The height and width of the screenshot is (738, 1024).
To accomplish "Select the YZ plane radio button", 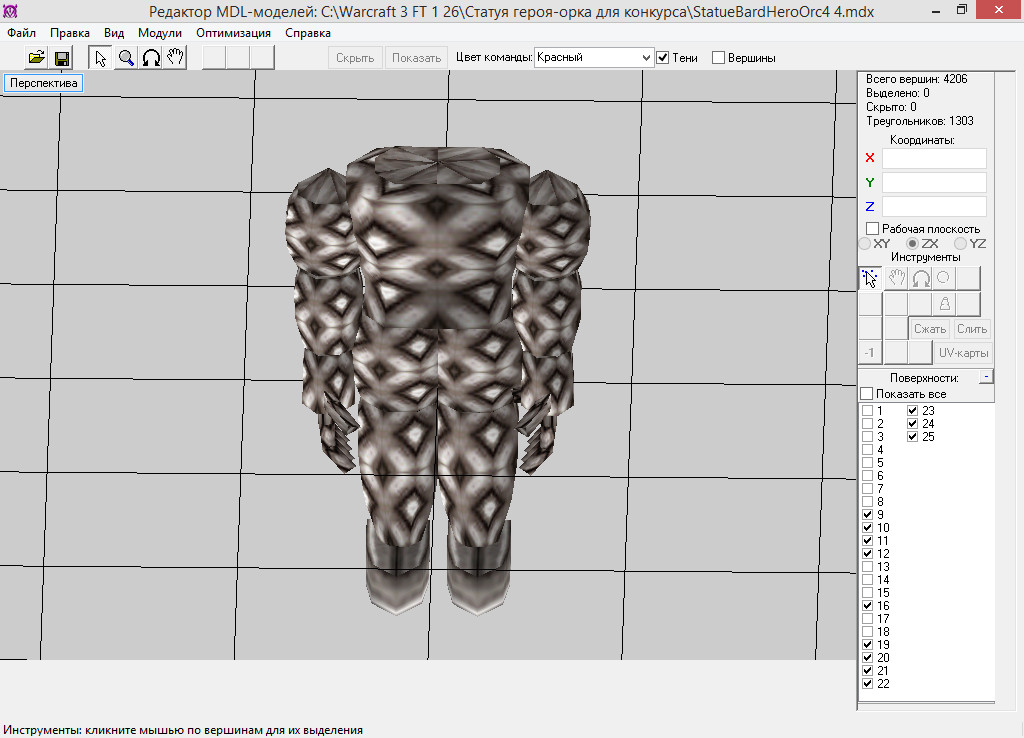I will [961, 244].
